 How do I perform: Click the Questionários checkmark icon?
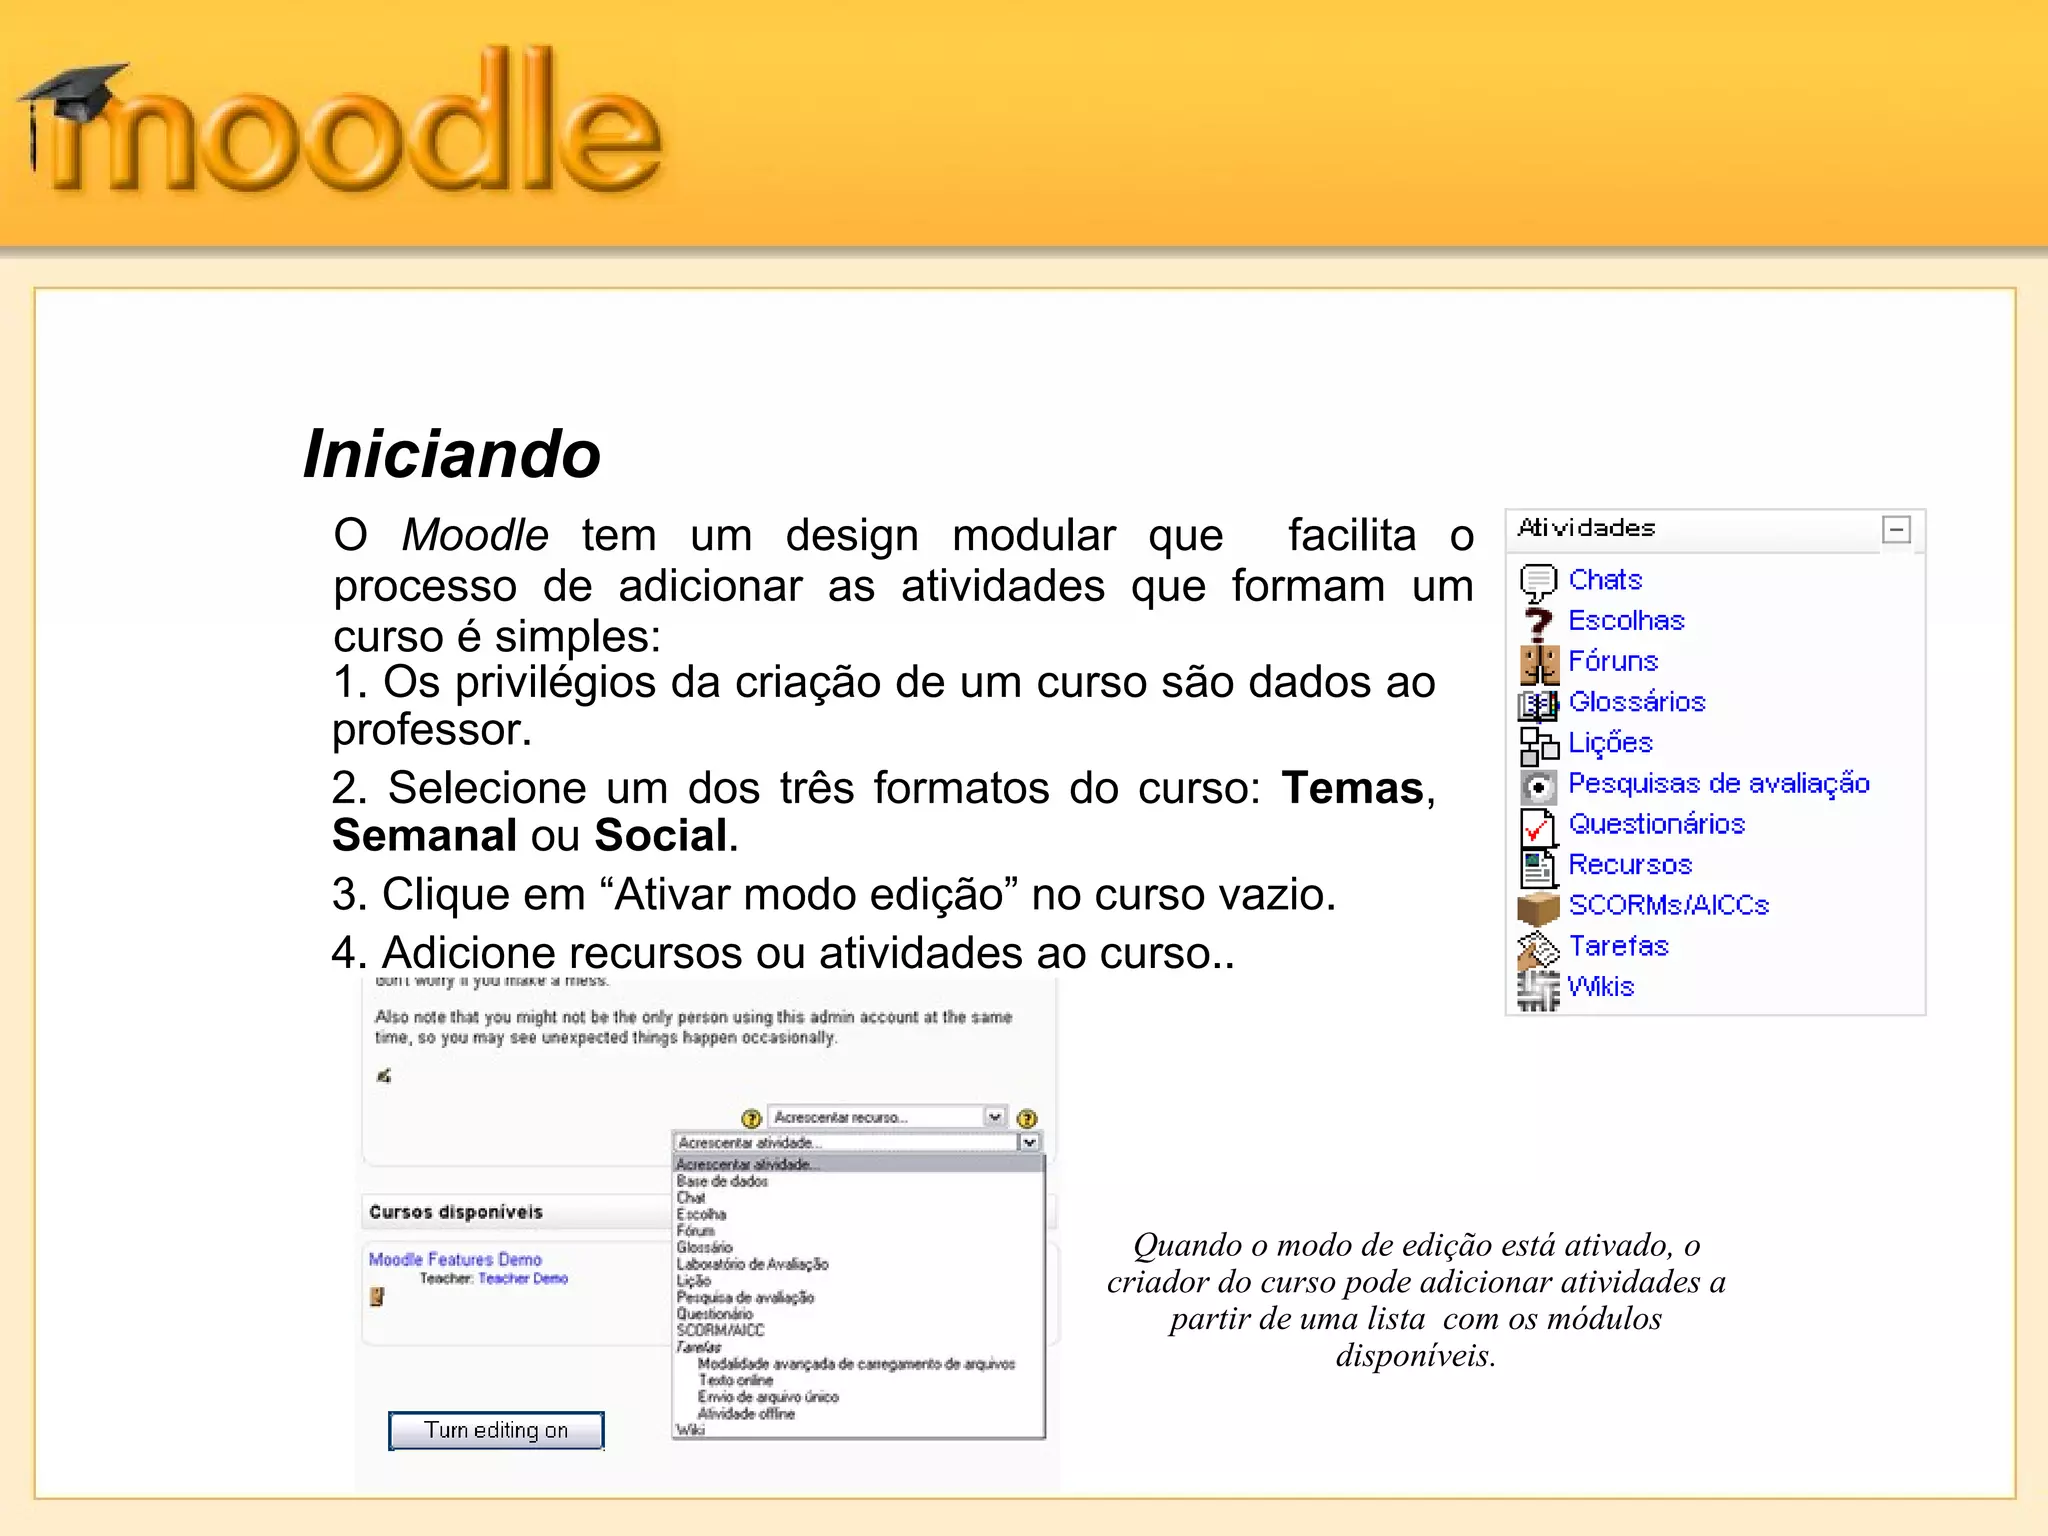tap(1538, 826)
